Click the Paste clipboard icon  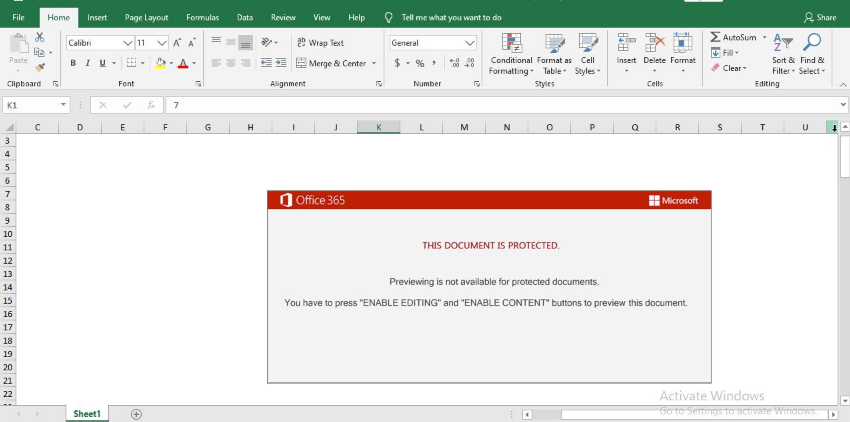click(18, 45)
